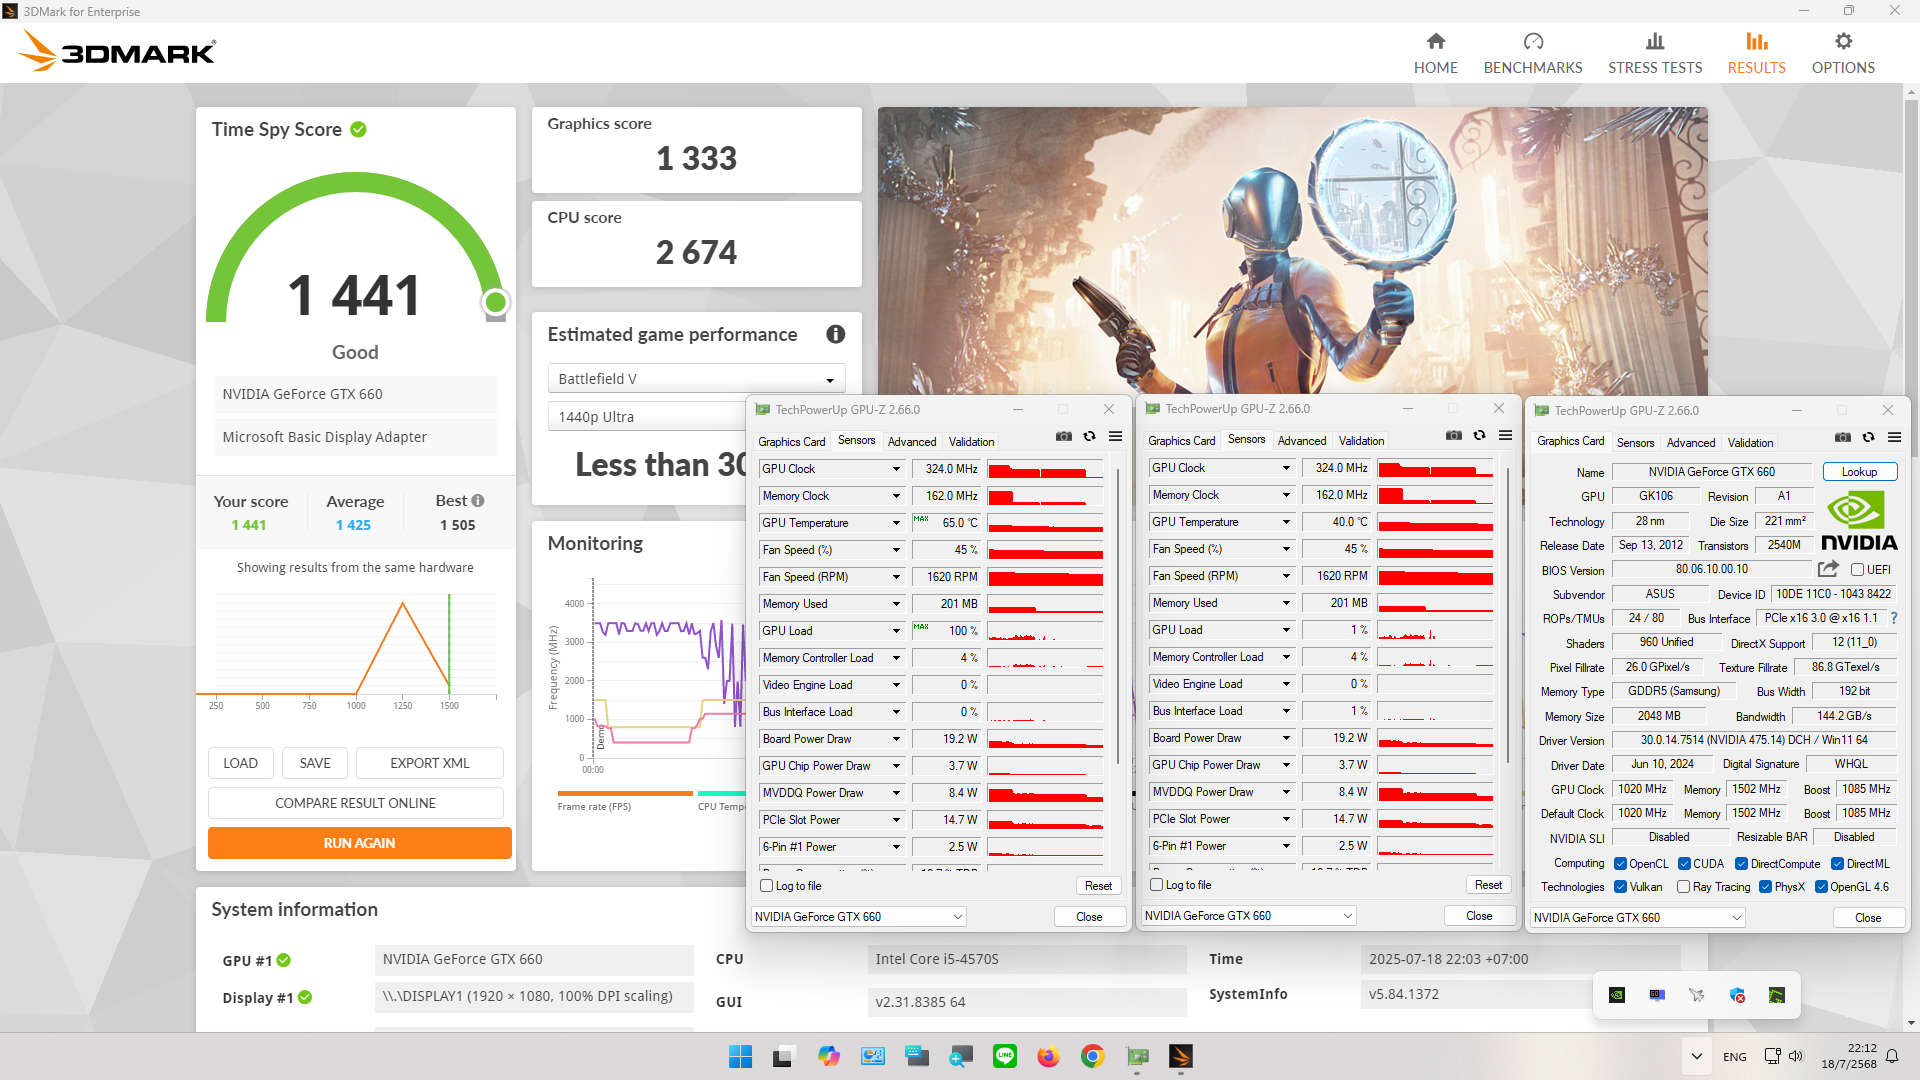Enable Log to file in the leftmost GPU-Z window

click(x=767, y=886)
